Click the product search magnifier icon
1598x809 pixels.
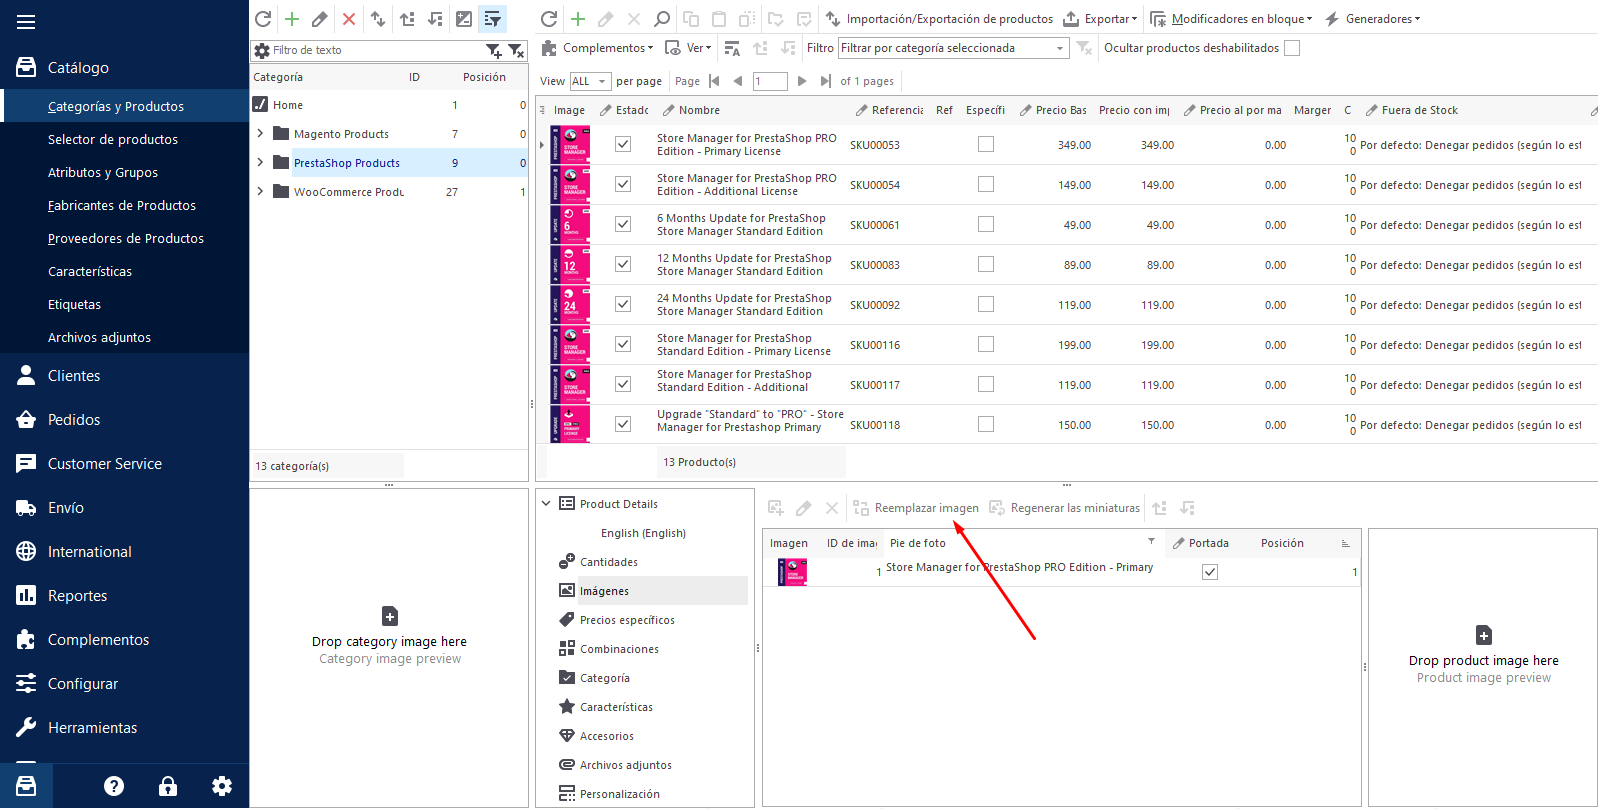pyautogui.click(x=662, y=19)
